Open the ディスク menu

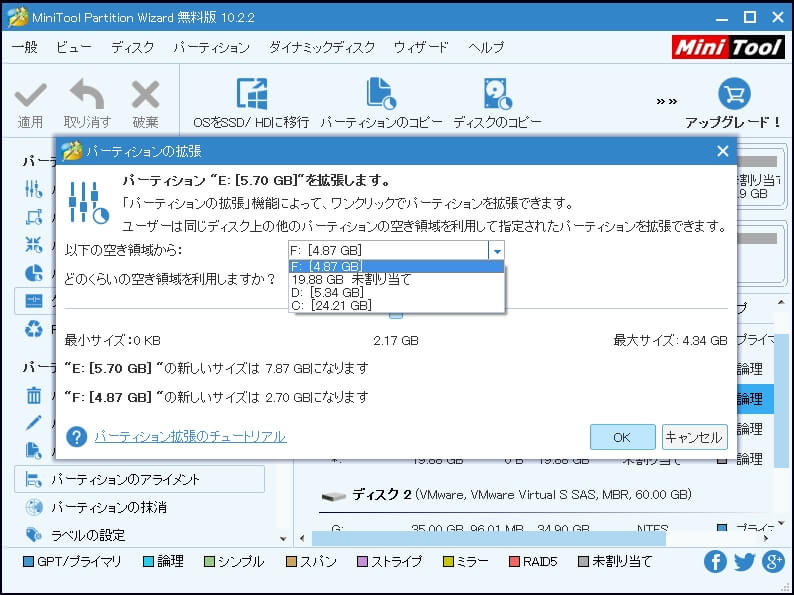point(133,48)
